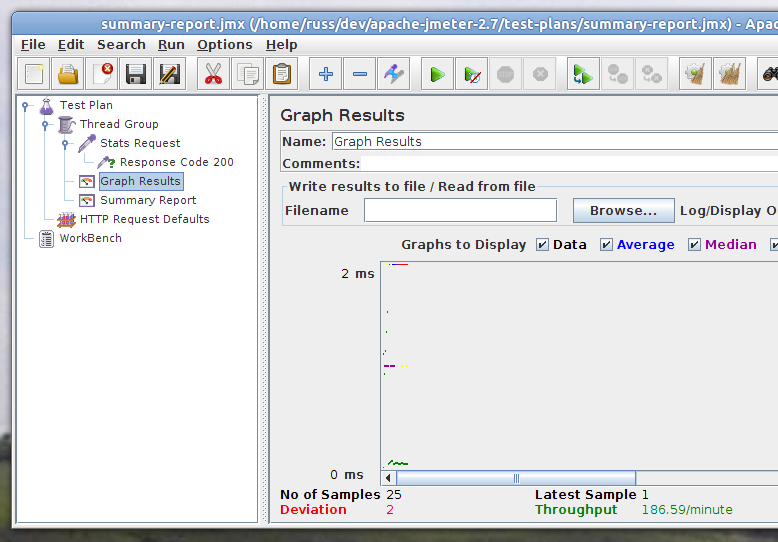
Task: Click the Stats Request sampler icon
Action: click(x=87, y=143)
